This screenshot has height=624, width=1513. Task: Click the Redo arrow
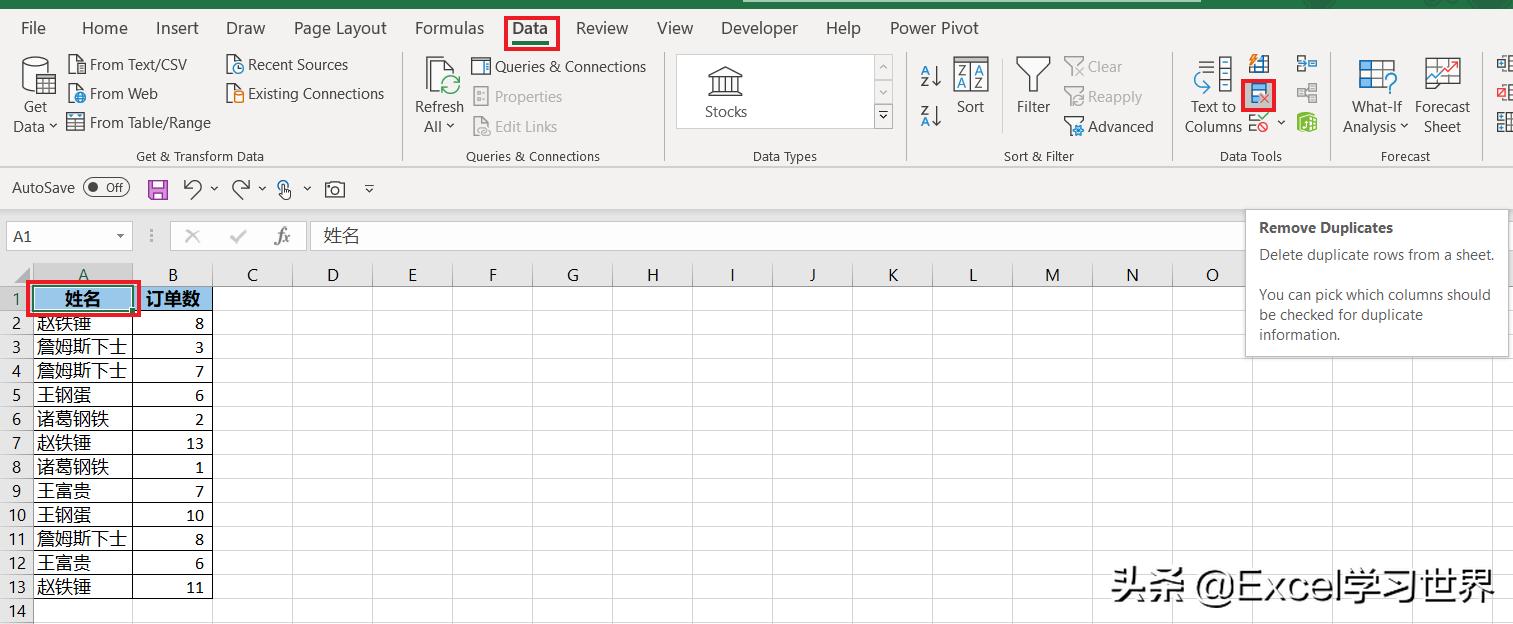pyautogui.click(x=241, y=188)
